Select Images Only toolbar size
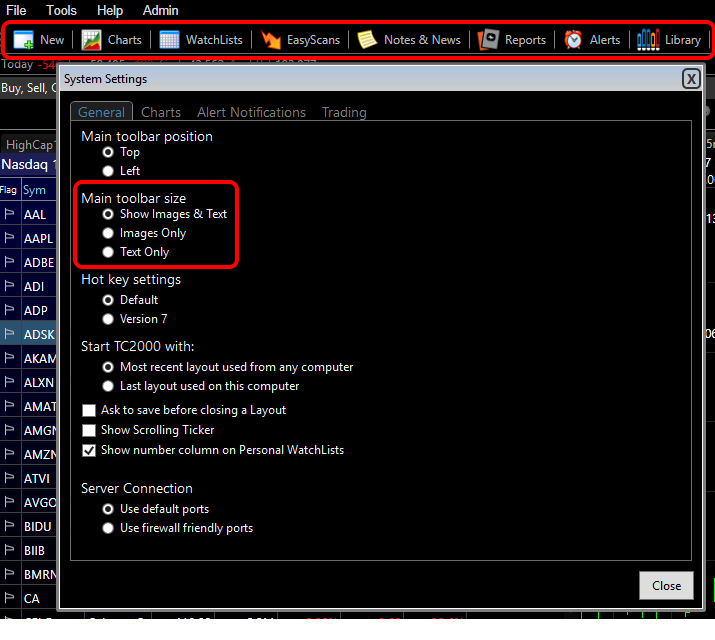 pyautogui.click(x=108, y=233)
